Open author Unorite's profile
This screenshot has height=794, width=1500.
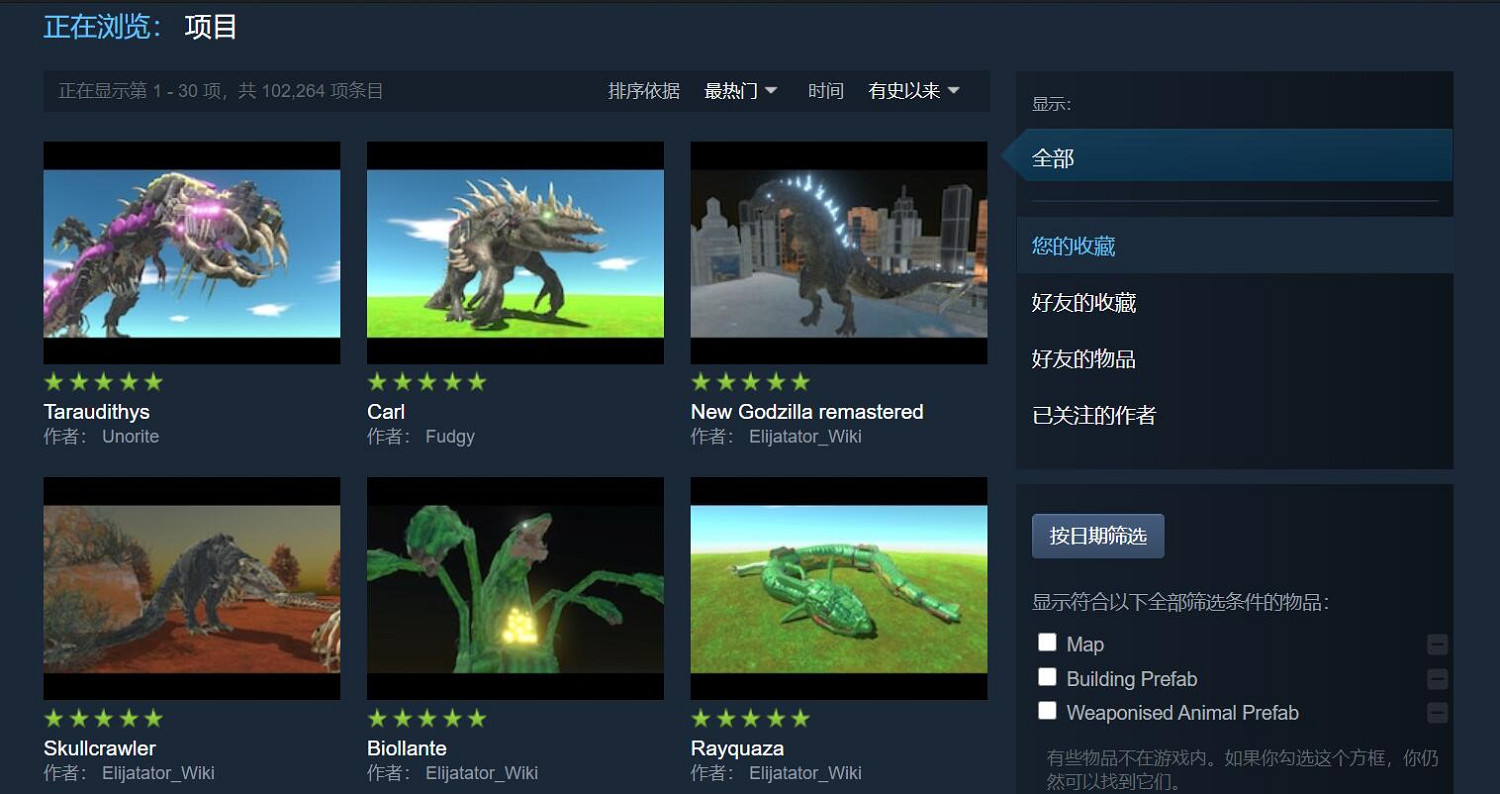point(130,436)
